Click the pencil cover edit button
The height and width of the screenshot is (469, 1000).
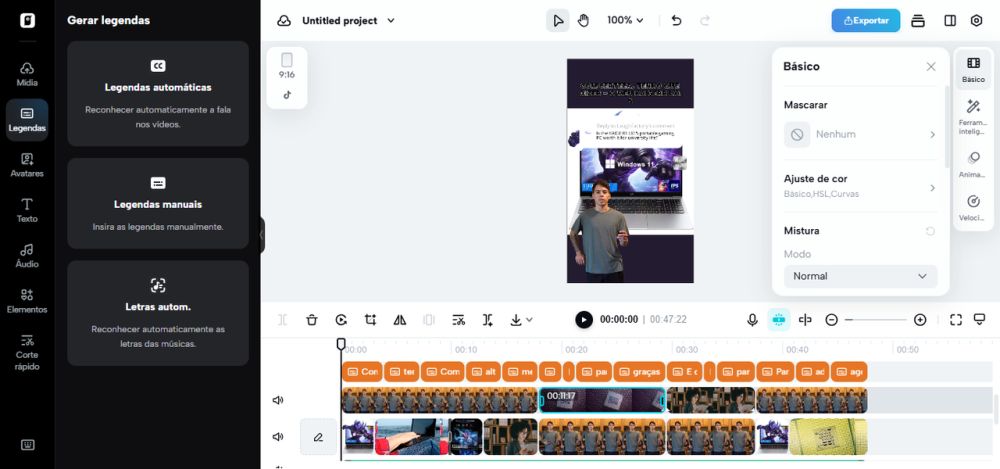(318, 437)
